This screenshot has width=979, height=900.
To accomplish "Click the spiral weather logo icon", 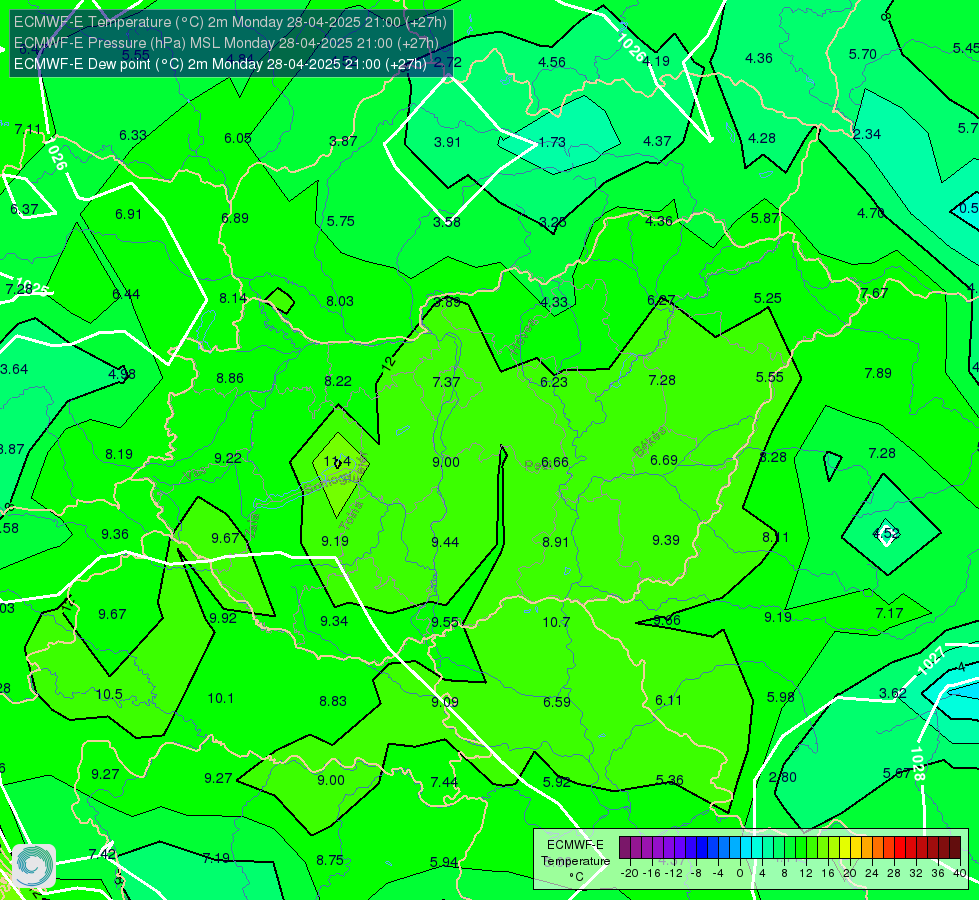I will pyautogui.click(x=34, y=866).
